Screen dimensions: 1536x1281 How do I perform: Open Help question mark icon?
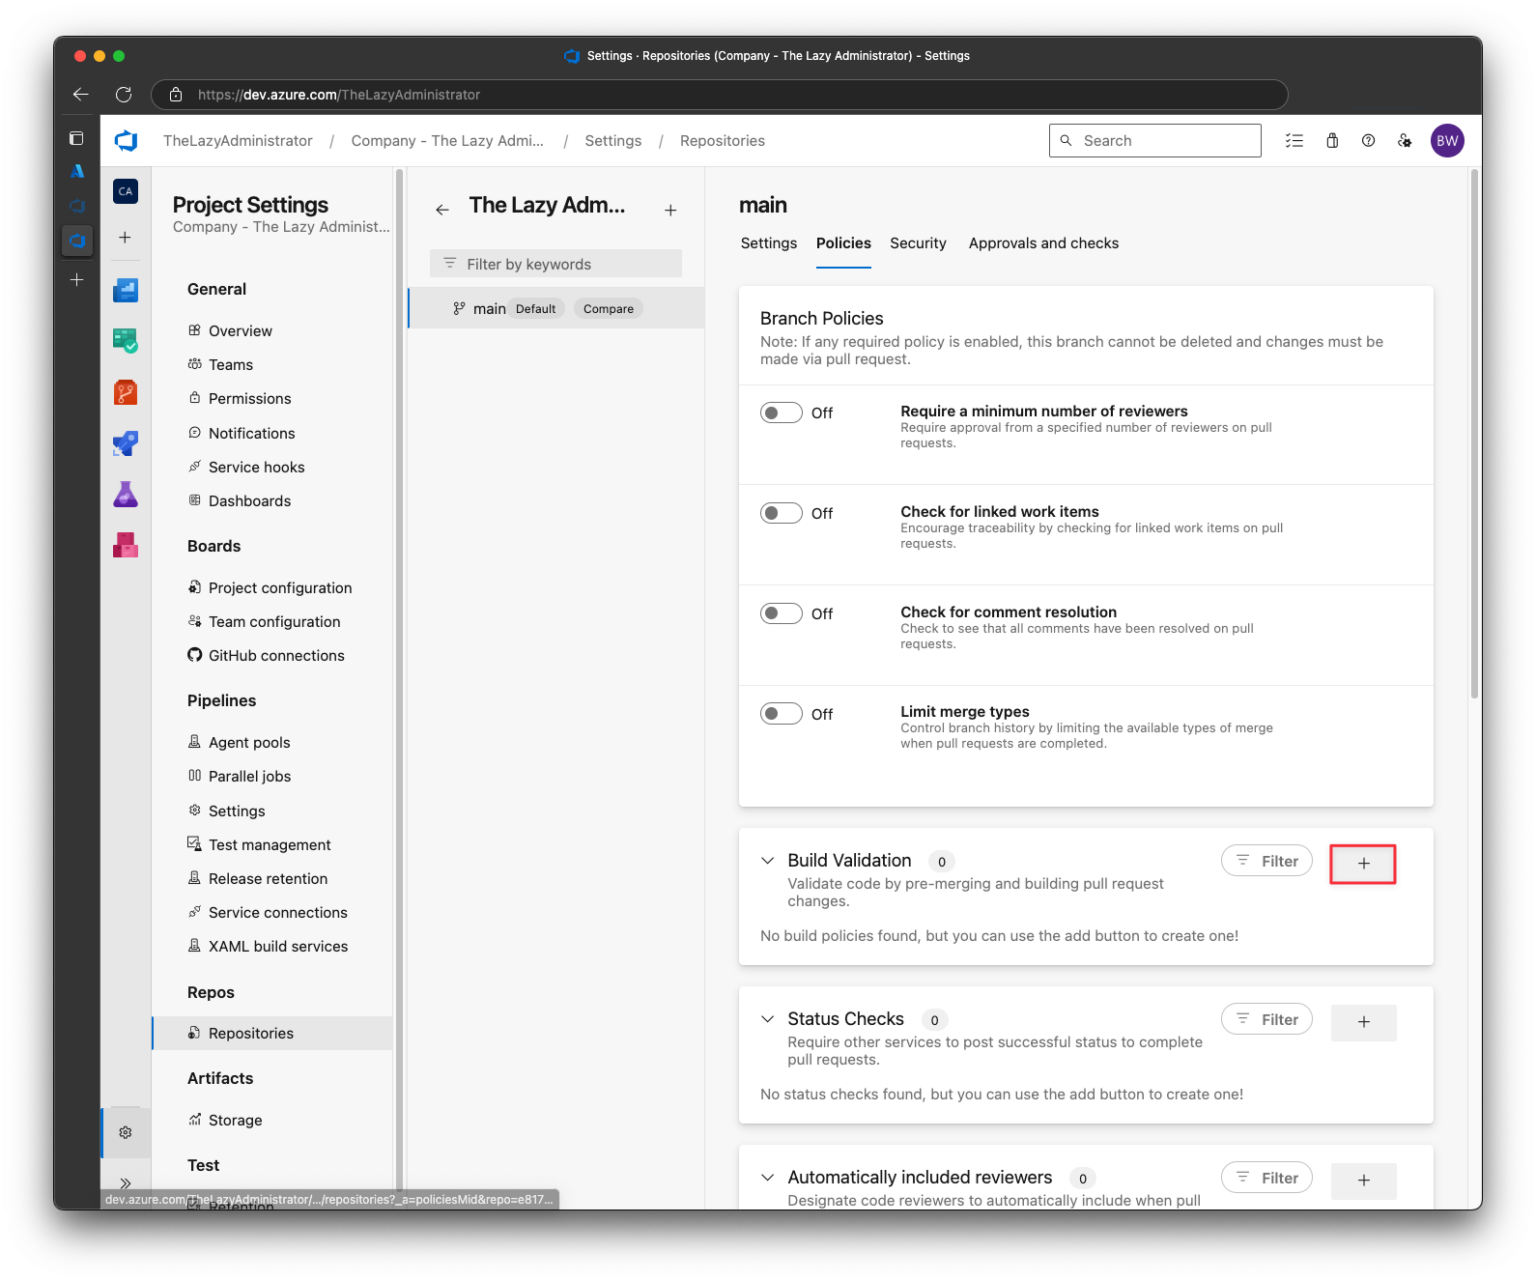pos(1368,141)
